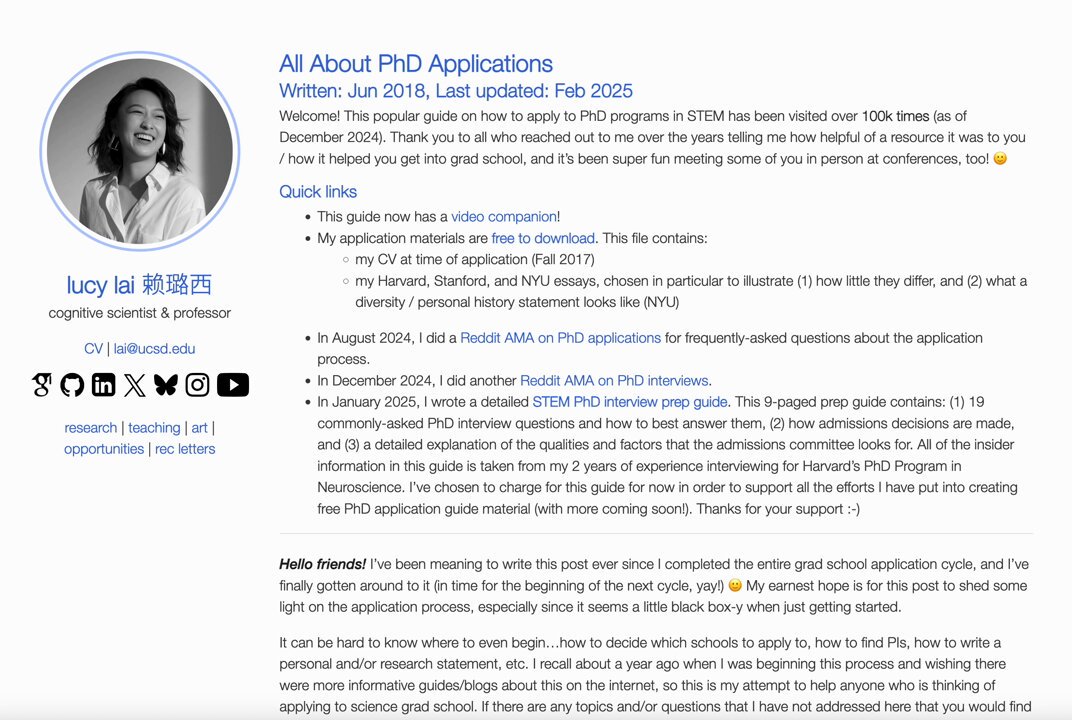Open the video companion link
This screenshot has width=1072, height=720.
504,217
